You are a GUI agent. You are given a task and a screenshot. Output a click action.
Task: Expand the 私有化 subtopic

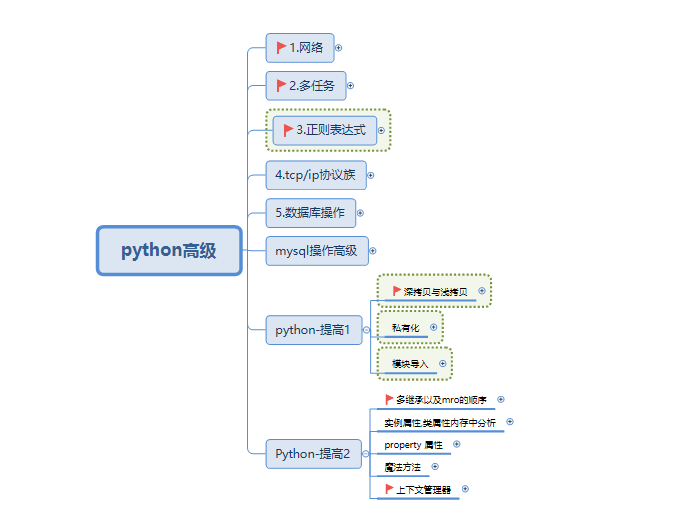click(x=433, y=327)
